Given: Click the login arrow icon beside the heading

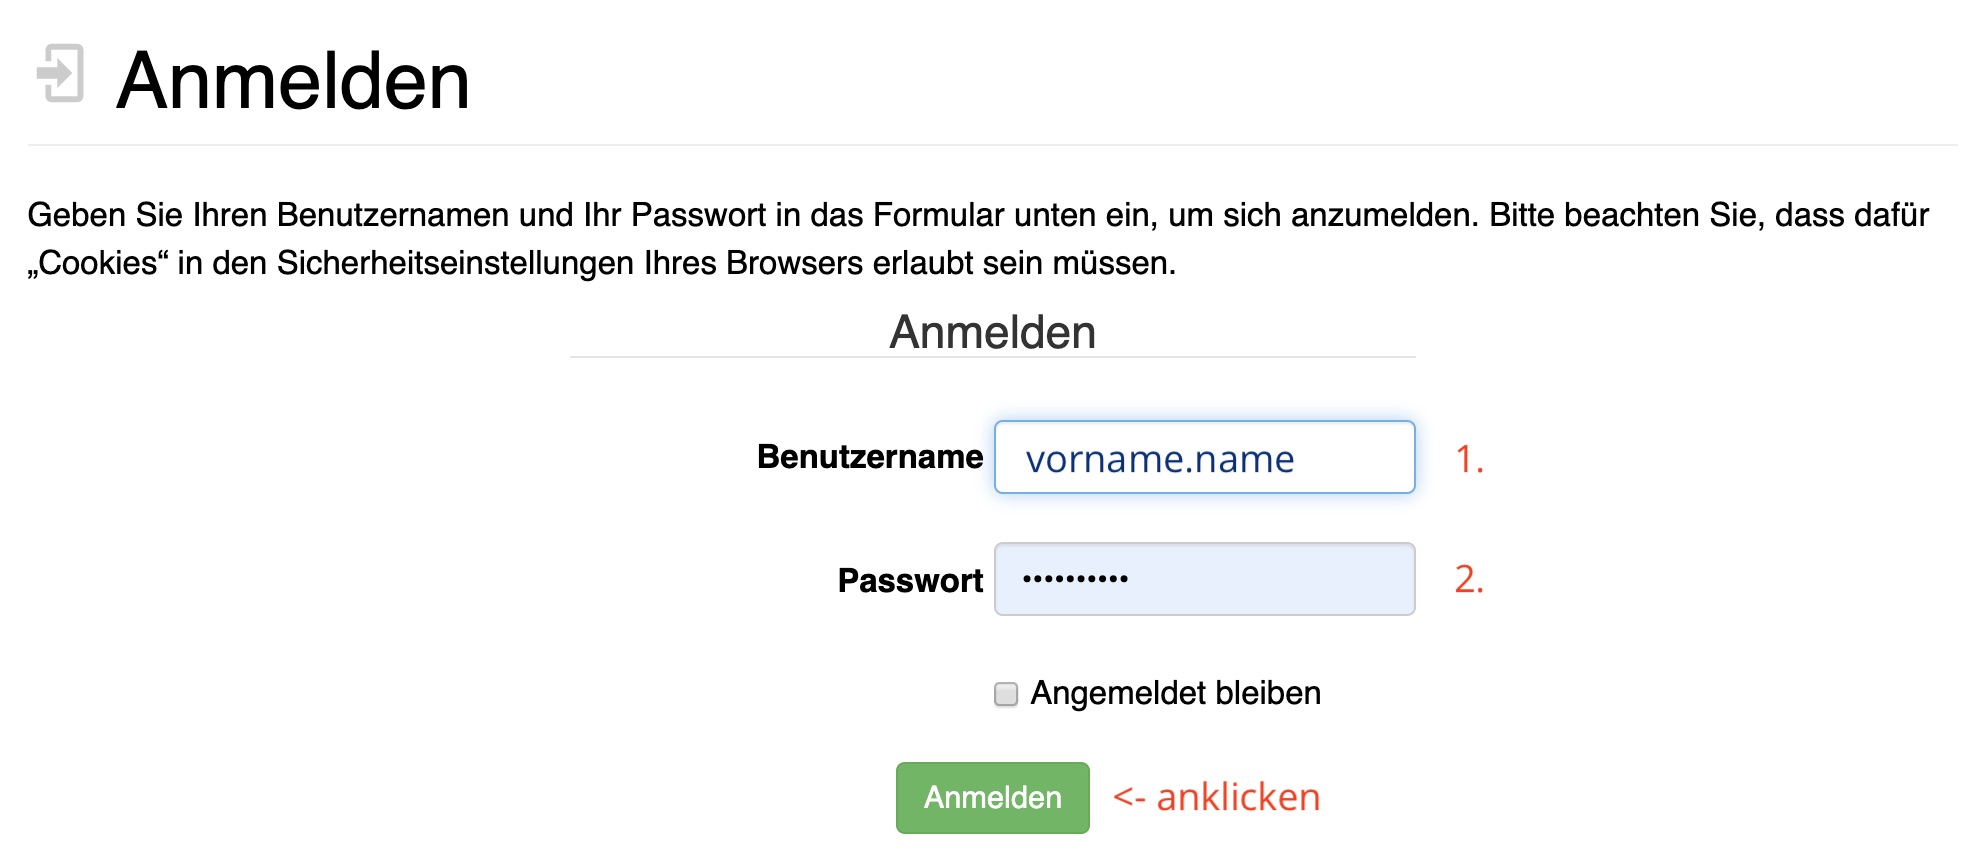Looking at the screenshot, I should click(x=60, y=73).
